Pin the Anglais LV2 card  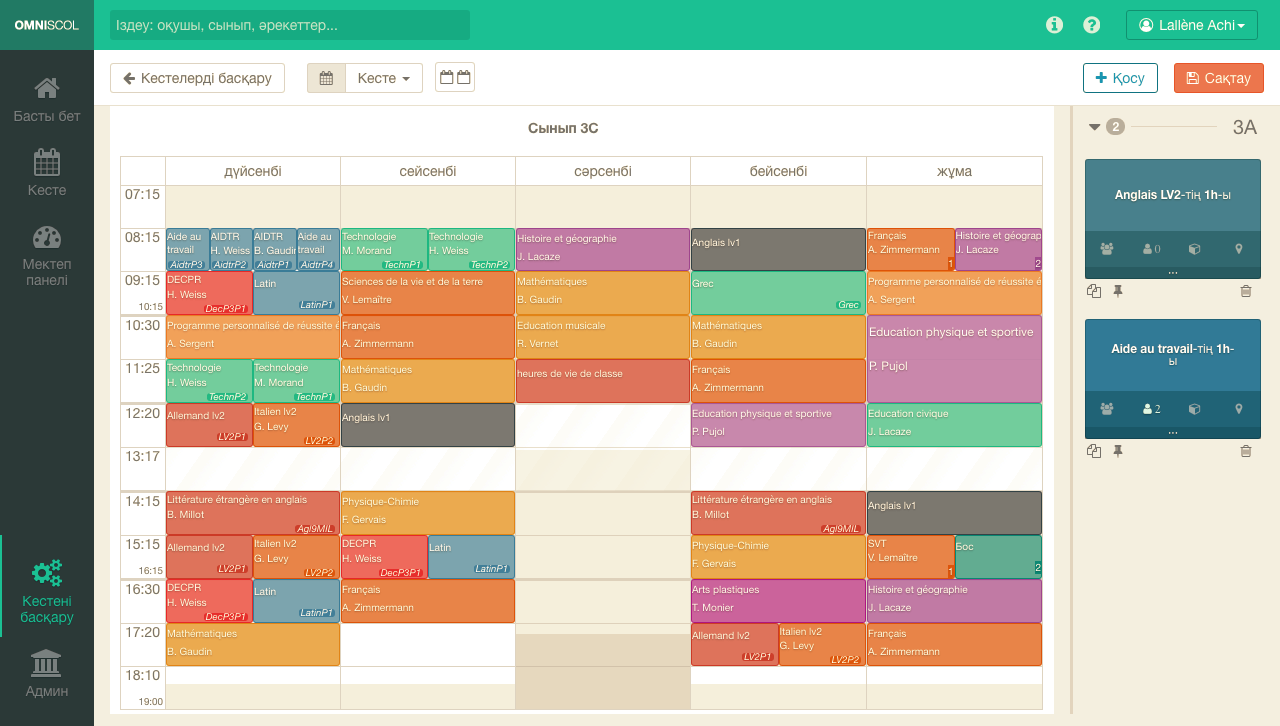coord(1118,291)
